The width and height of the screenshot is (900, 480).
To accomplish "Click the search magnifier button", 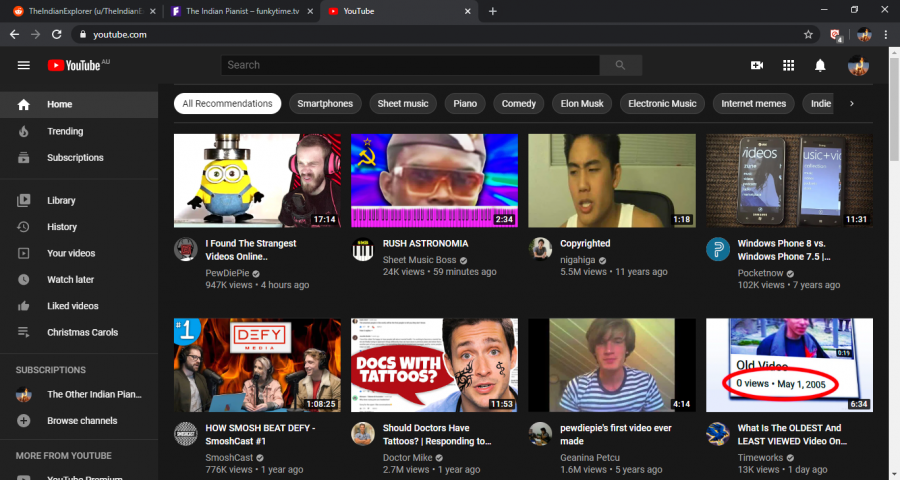I will click(x=620, y=65).
